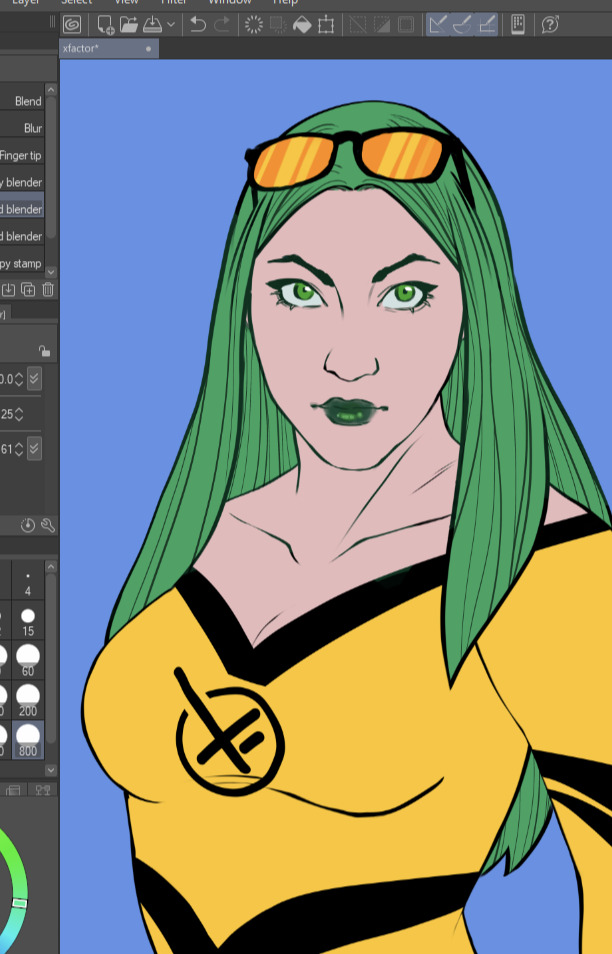Viewport: 612px width, 954px height.
Task: Click the Open file folder icon
Action: point(128,25)
